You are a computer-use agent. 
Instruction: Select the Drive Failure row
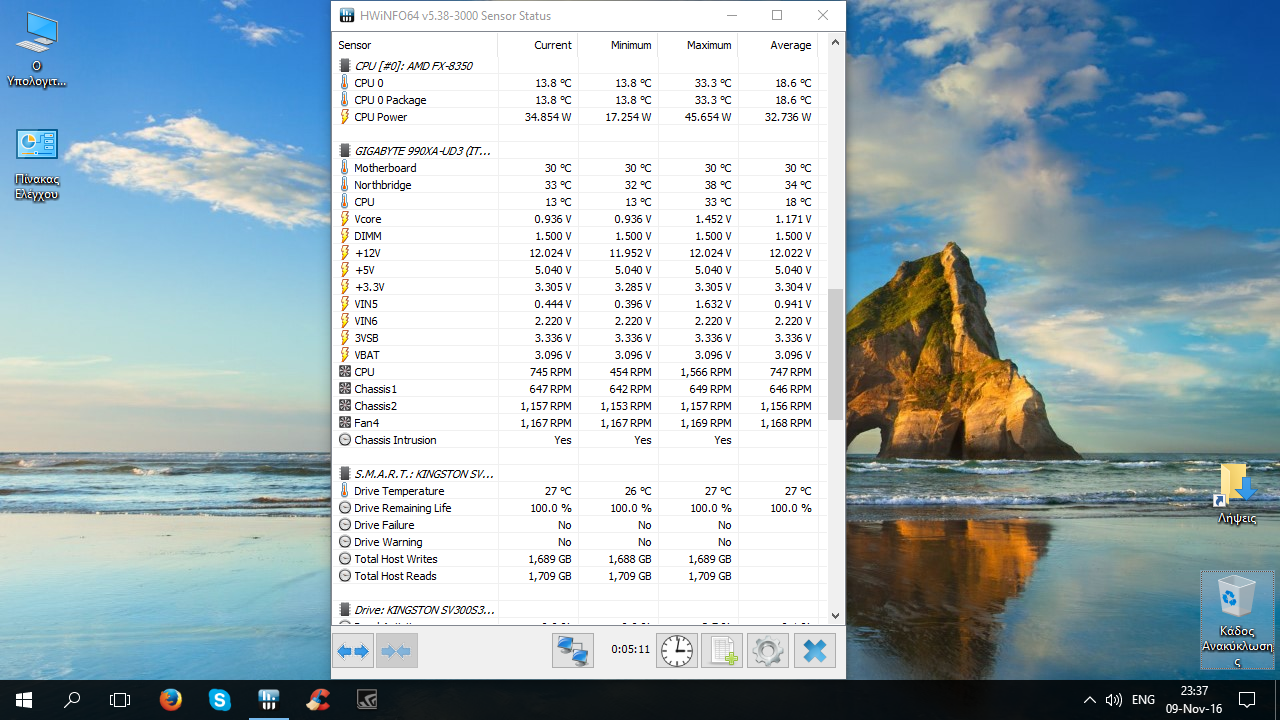click(x=579, y=525)
